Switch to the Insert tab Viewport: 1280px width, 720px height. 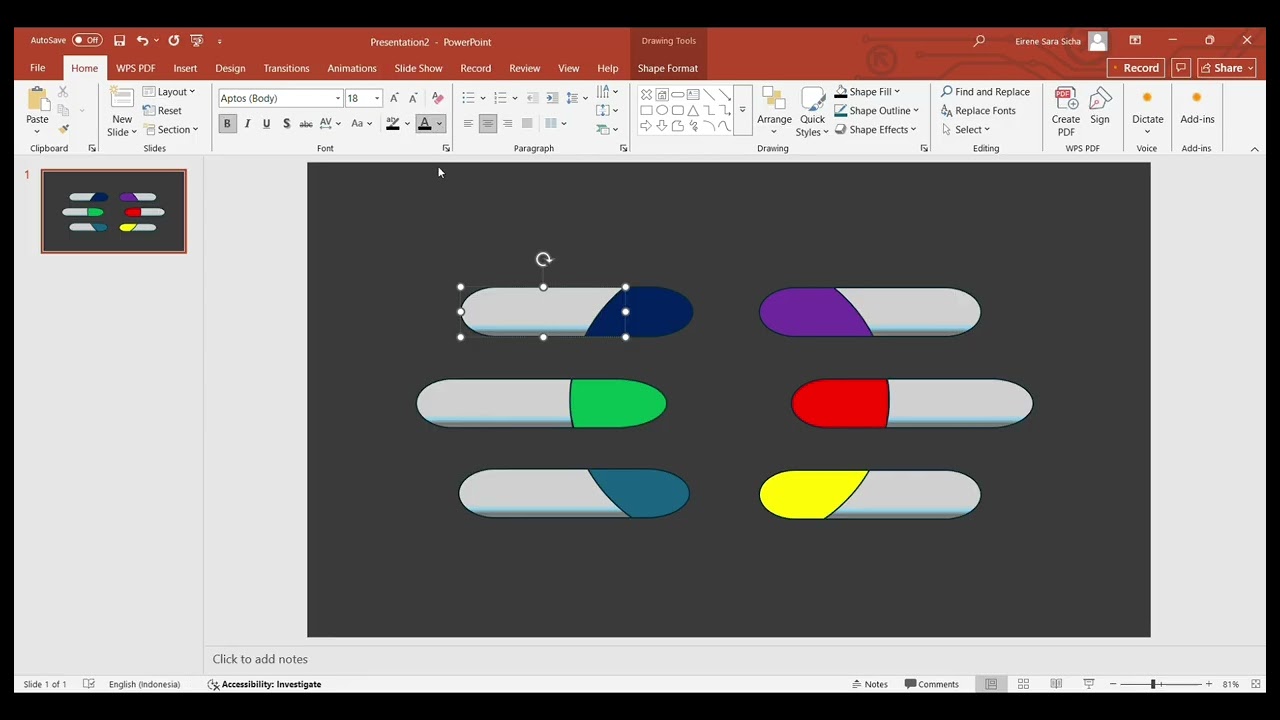(185, 68)
